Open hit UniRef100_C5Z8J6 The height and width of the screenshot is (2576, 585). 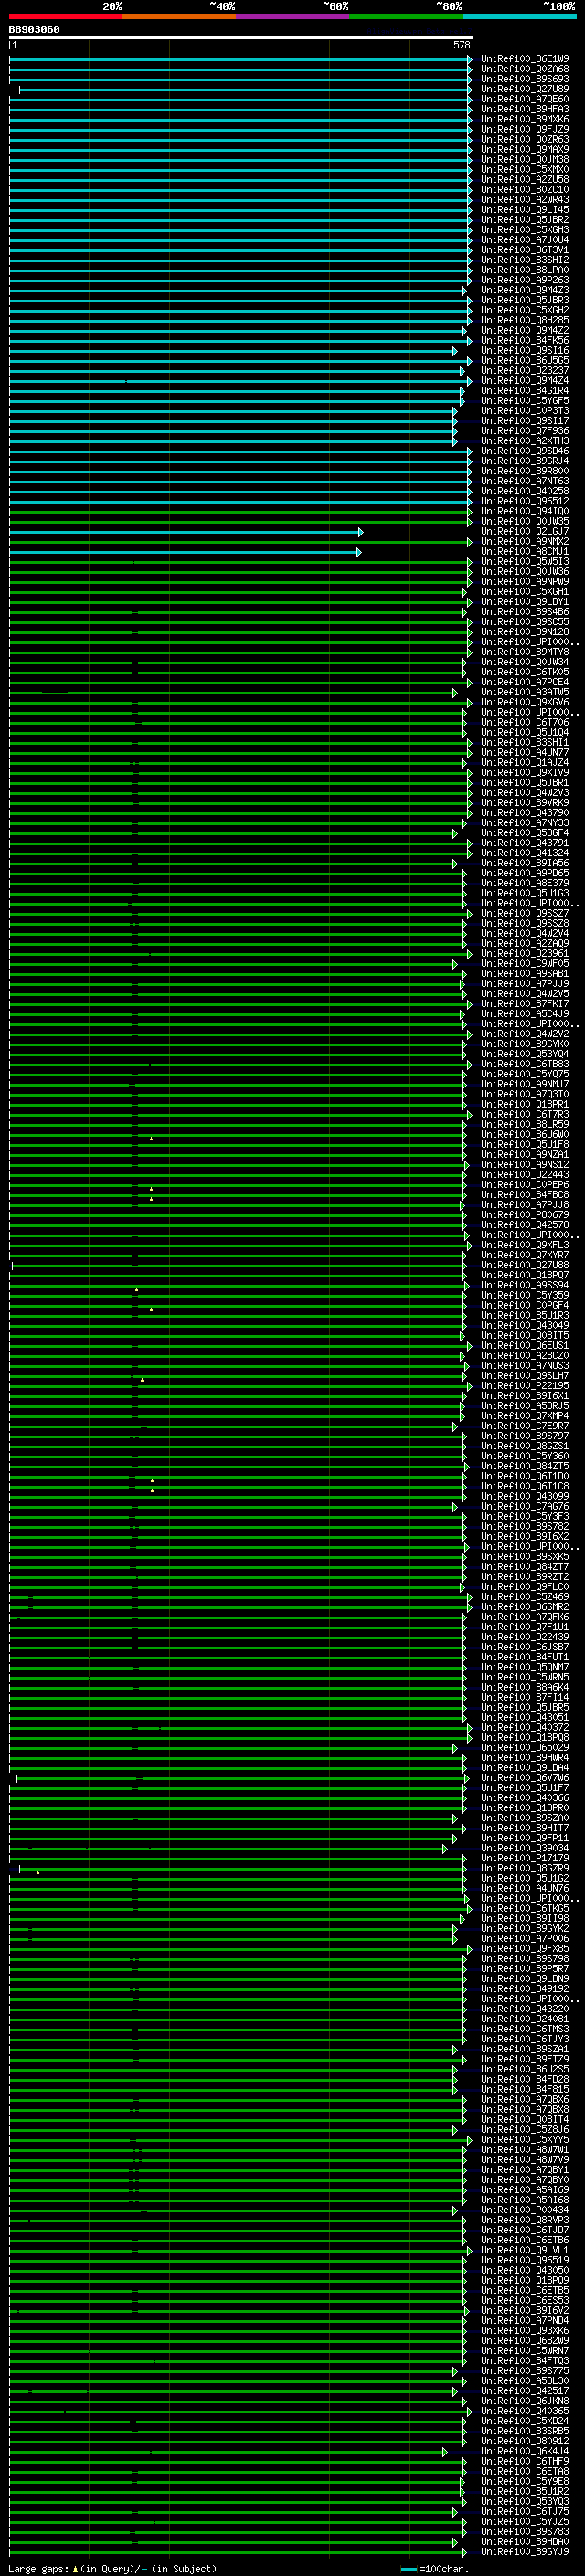[x=525, y=2129]
